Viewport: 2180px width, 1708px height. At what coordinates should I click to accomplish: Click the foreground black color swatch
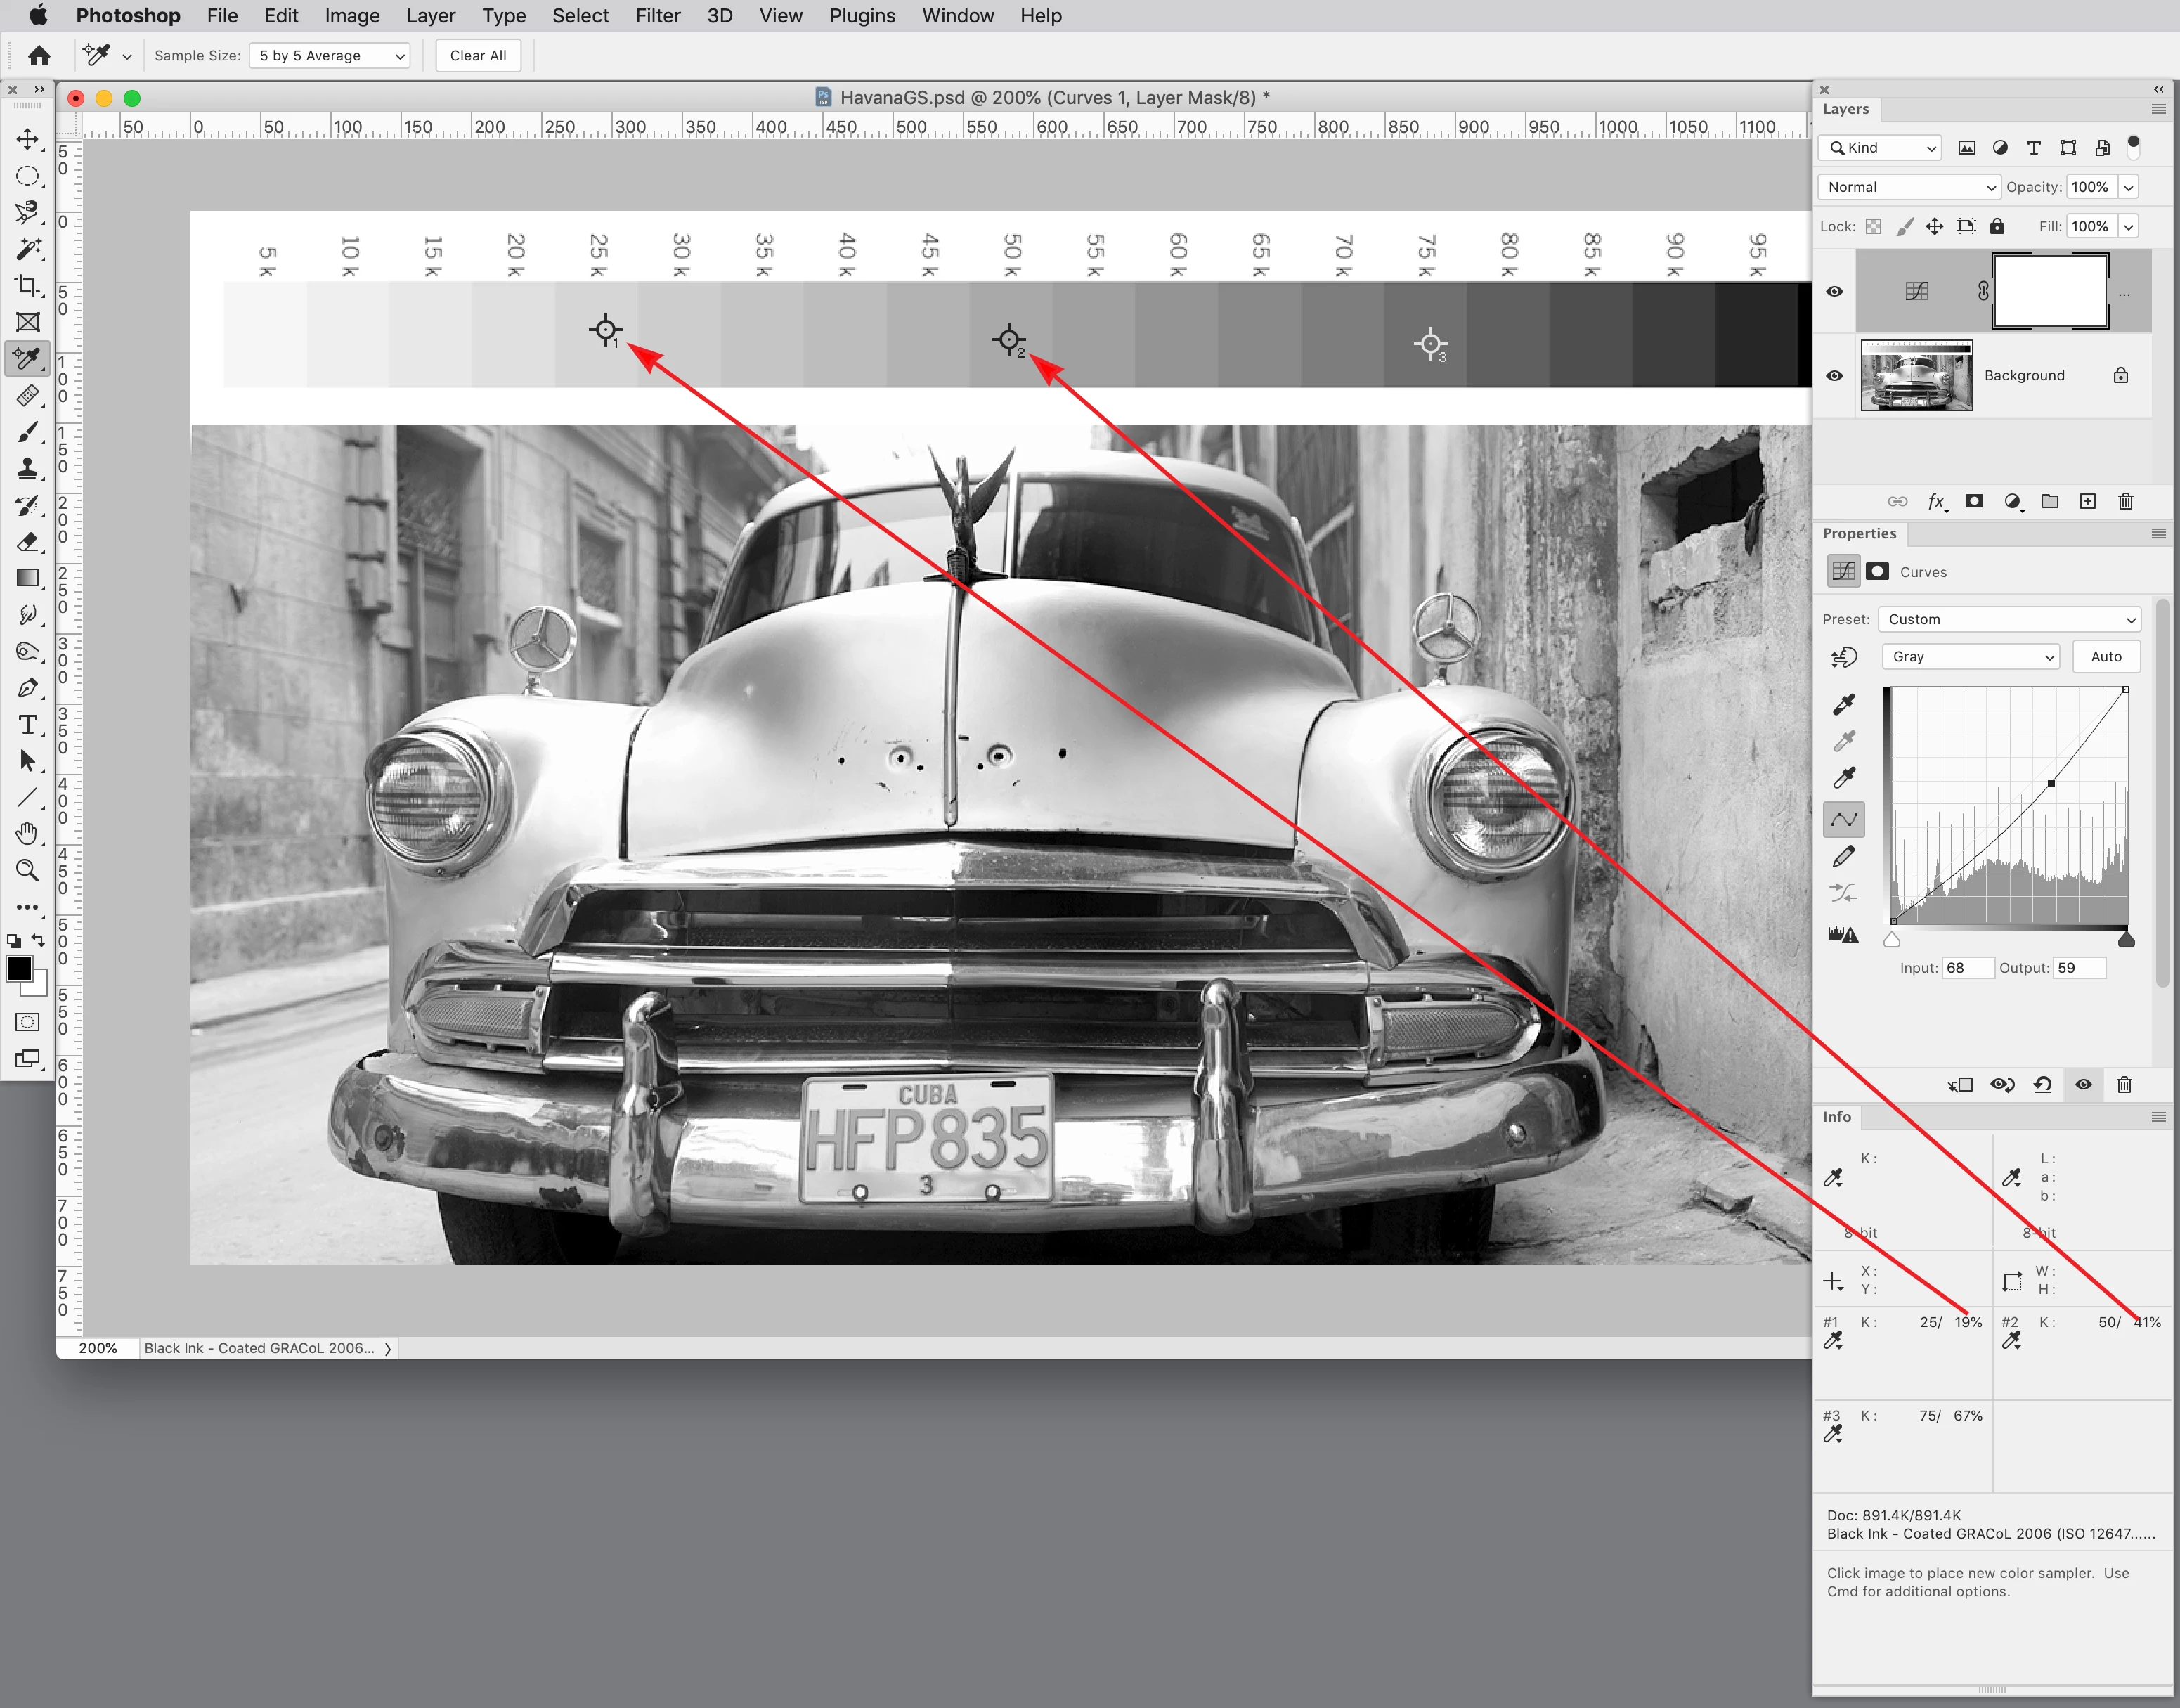coord(19,968)
